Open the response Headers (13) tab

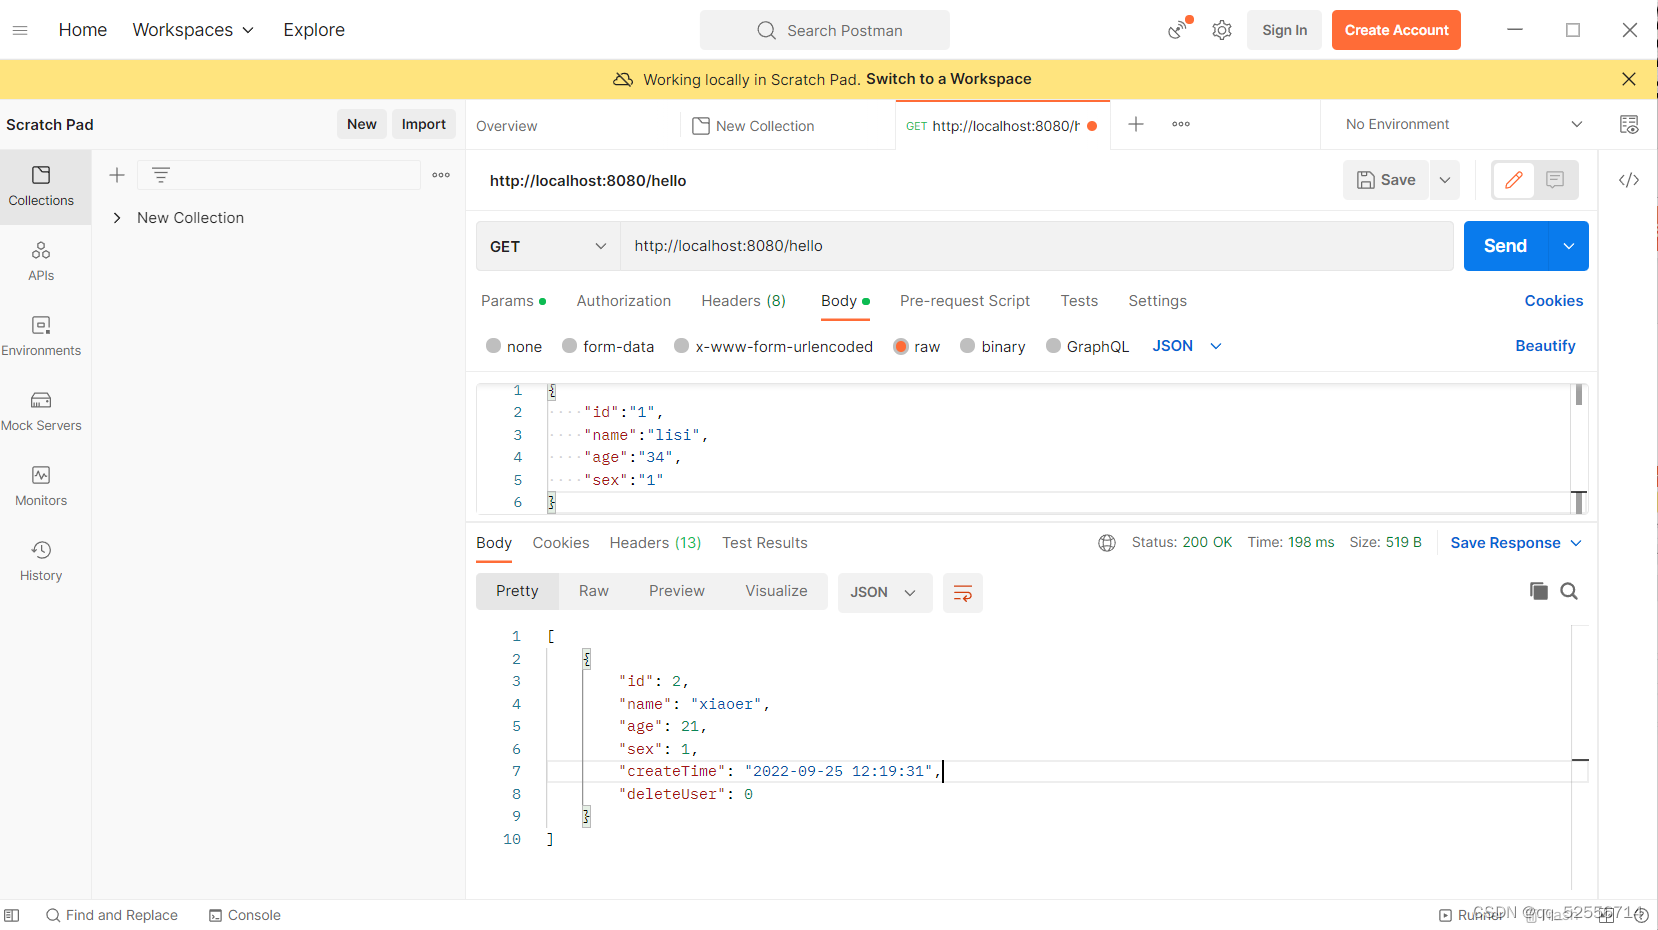pos(655,543)
